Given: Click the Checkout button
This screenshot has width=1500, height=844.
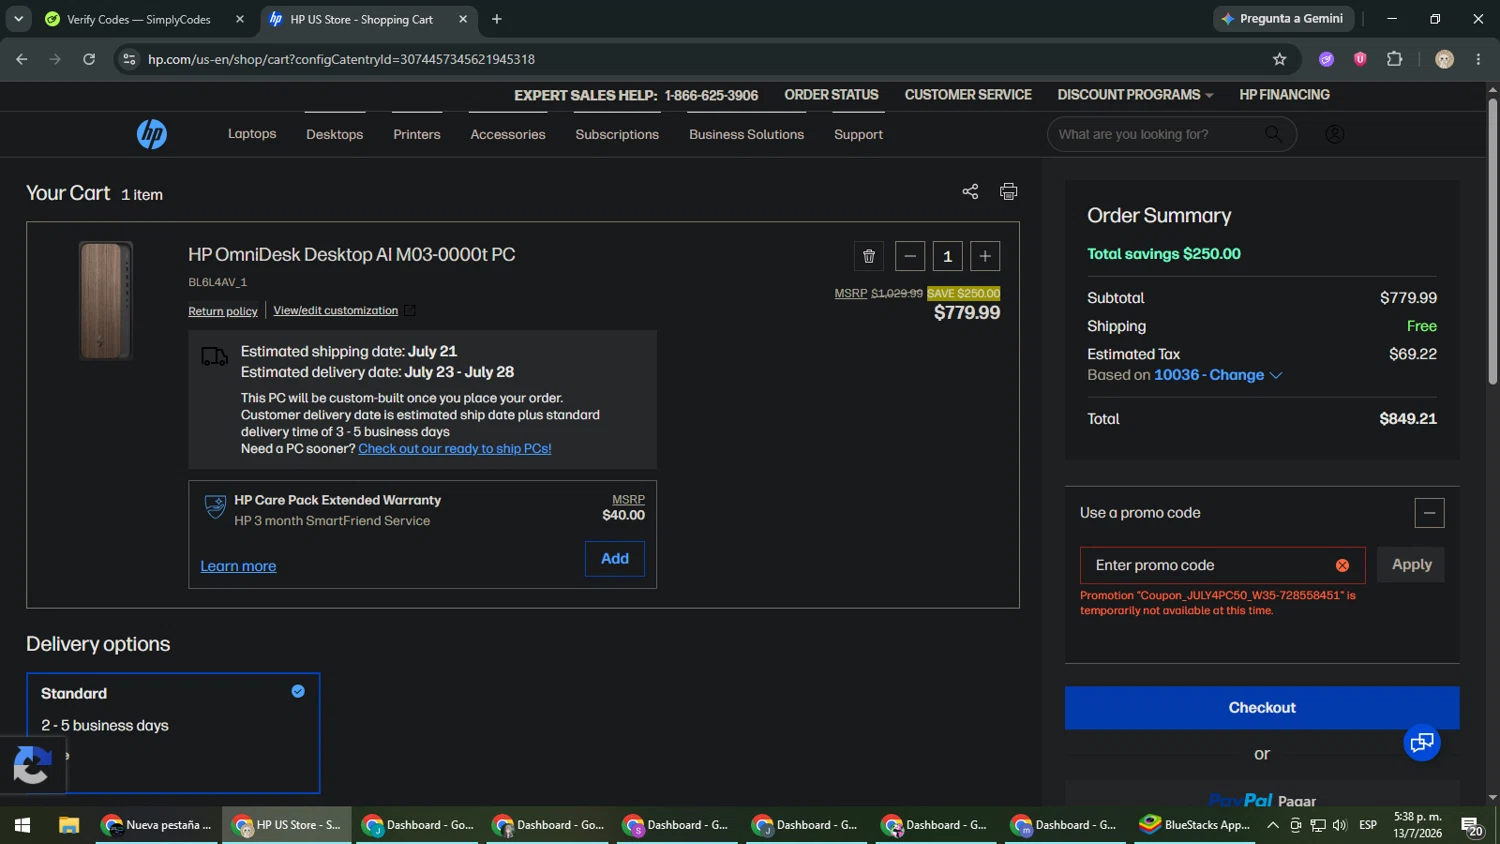Looking at the screenshot, I should (1262, 708).
